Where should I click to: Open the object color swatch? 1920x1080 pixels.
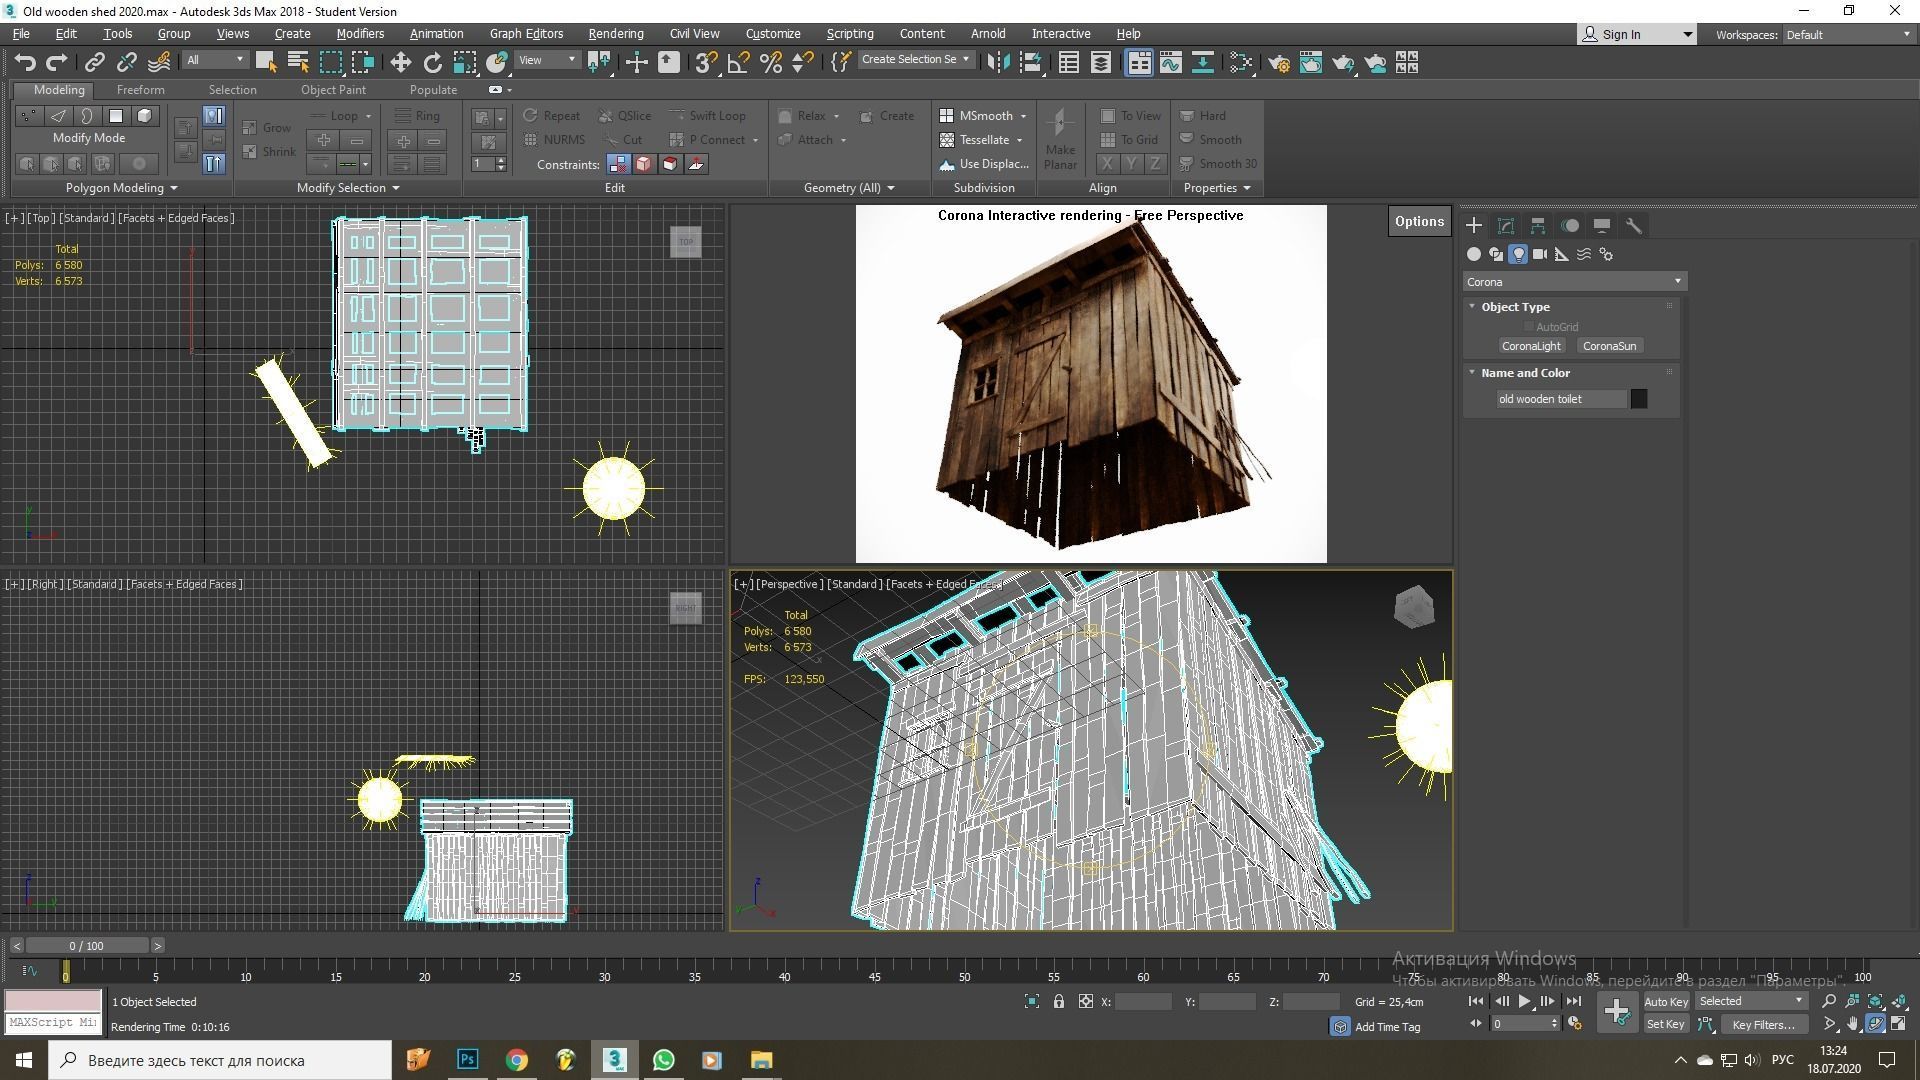click(1639, 399)
